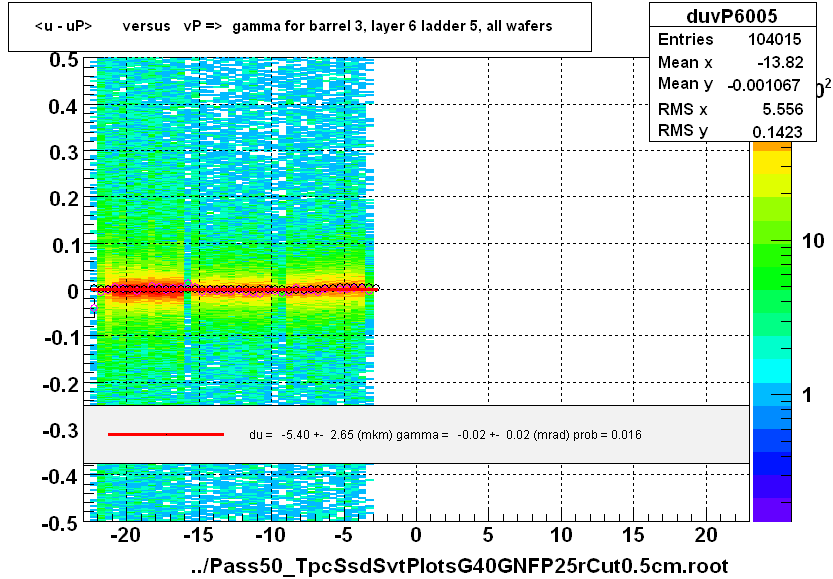This screenshot has width=833, height=579.
Task: Click the y-axis label 0.3
Action: (x=63, y=153)
